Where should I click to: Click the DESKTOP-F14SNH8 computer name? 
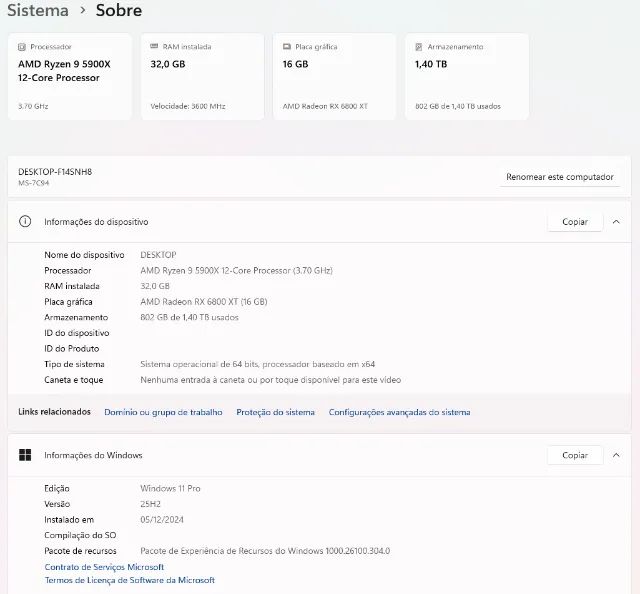(x=55, y=172)
